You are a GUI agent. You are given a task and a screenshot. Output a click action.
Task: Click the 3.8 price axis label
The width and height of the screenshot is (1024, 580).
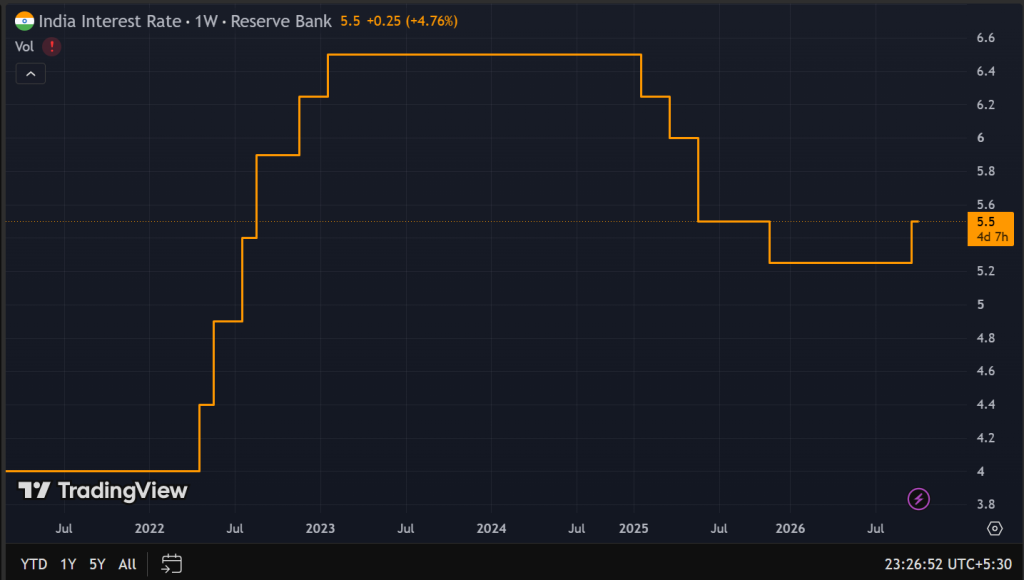[x=985, y=504]
